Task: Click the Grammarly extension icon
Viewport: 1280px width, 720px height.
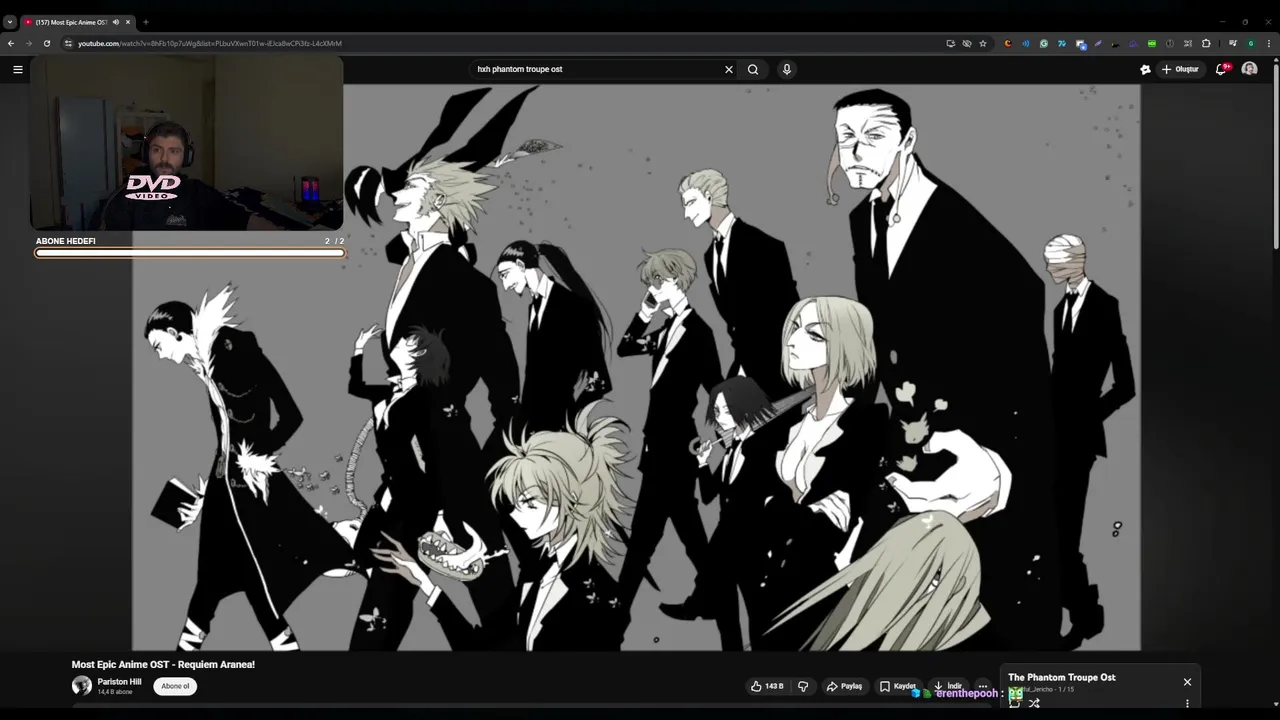Action: click(x=1044, y=43)
